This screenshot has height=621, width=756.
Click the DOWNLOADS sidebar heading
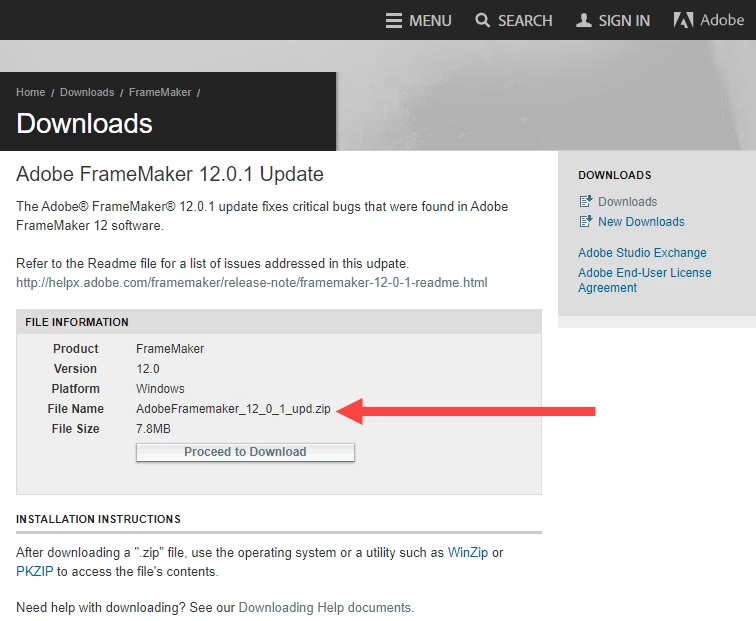(615, 175)
